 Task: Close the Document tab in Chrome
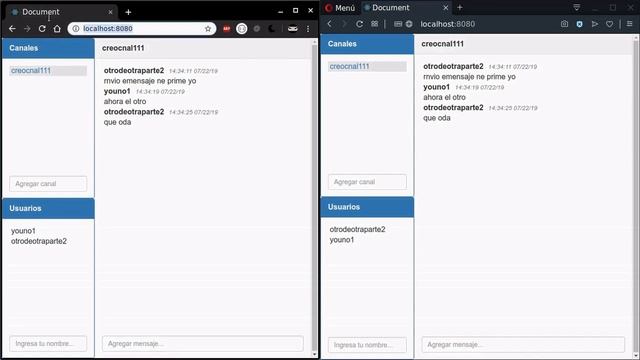click(110, 12)
